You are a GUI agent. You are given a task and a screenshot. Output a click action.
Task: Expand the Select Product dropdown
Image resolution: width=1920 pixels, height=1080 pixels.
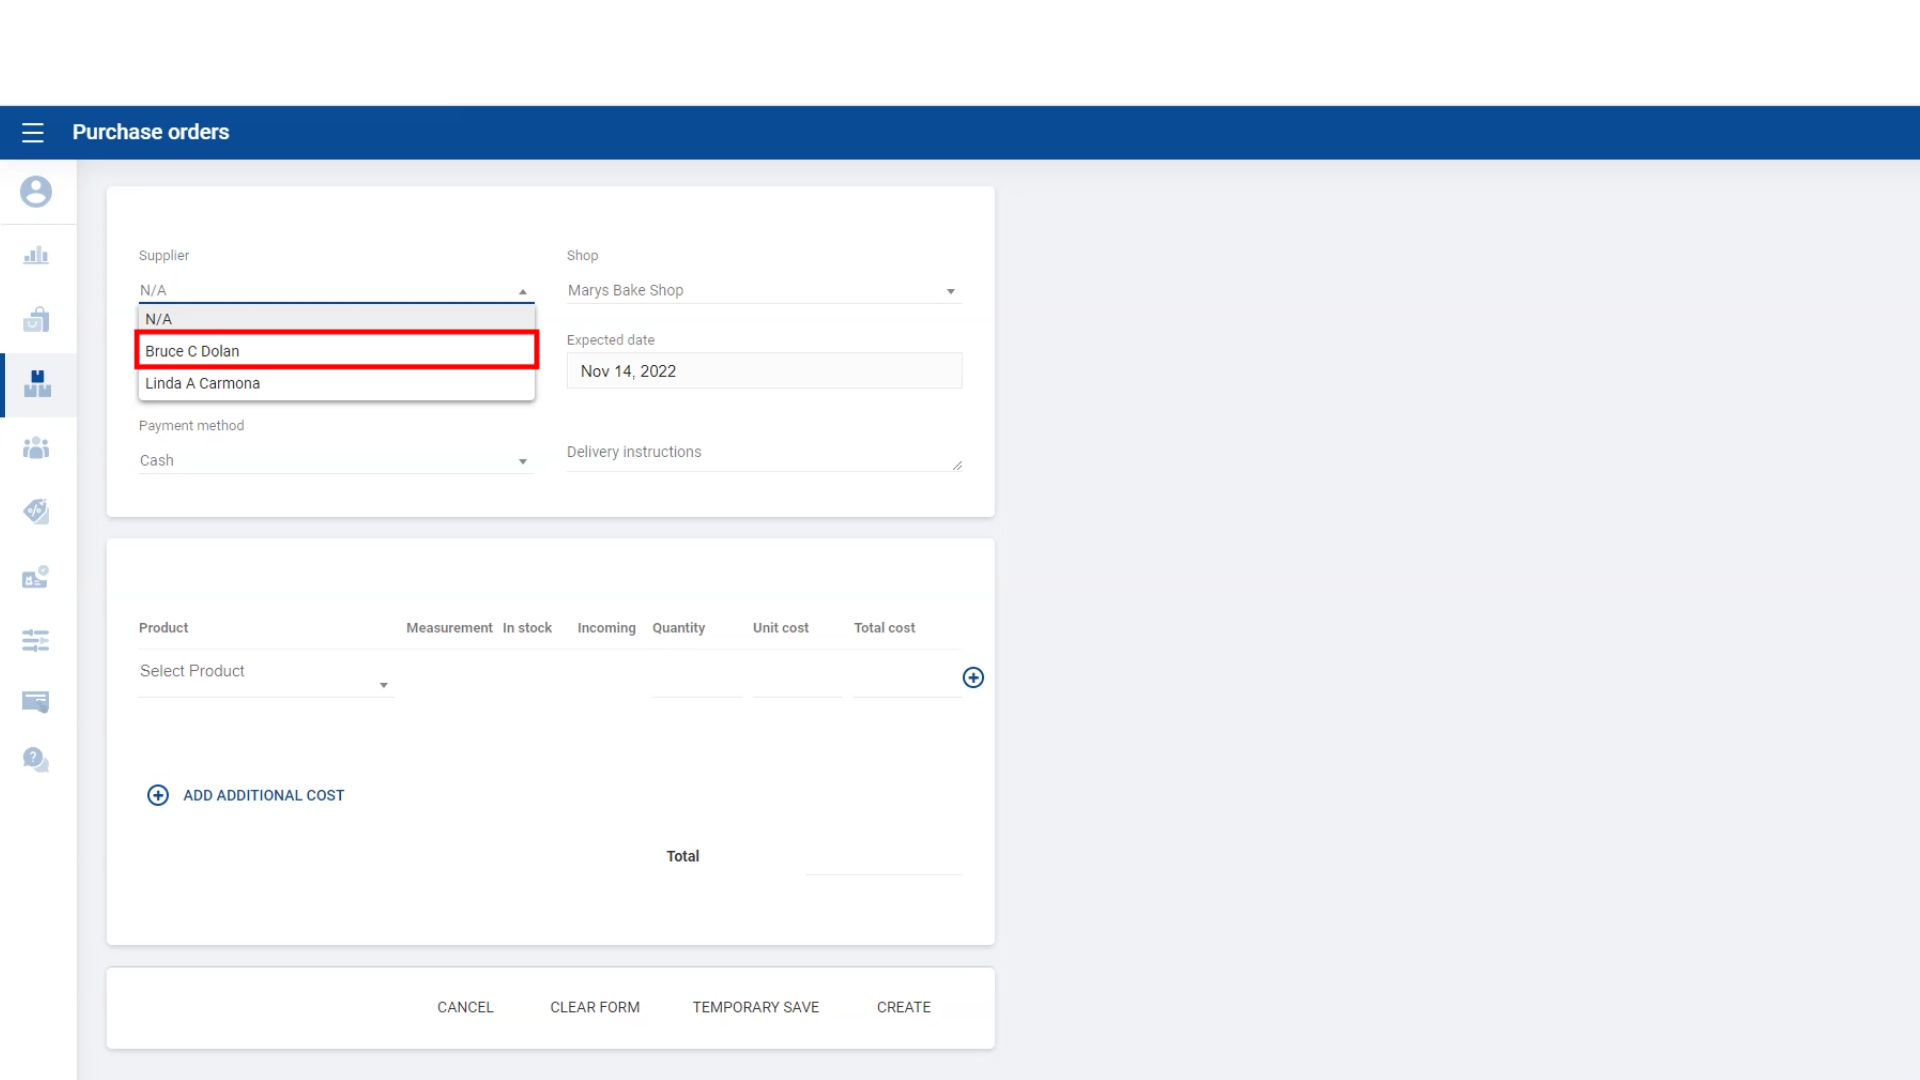click(x=265, y=672)
